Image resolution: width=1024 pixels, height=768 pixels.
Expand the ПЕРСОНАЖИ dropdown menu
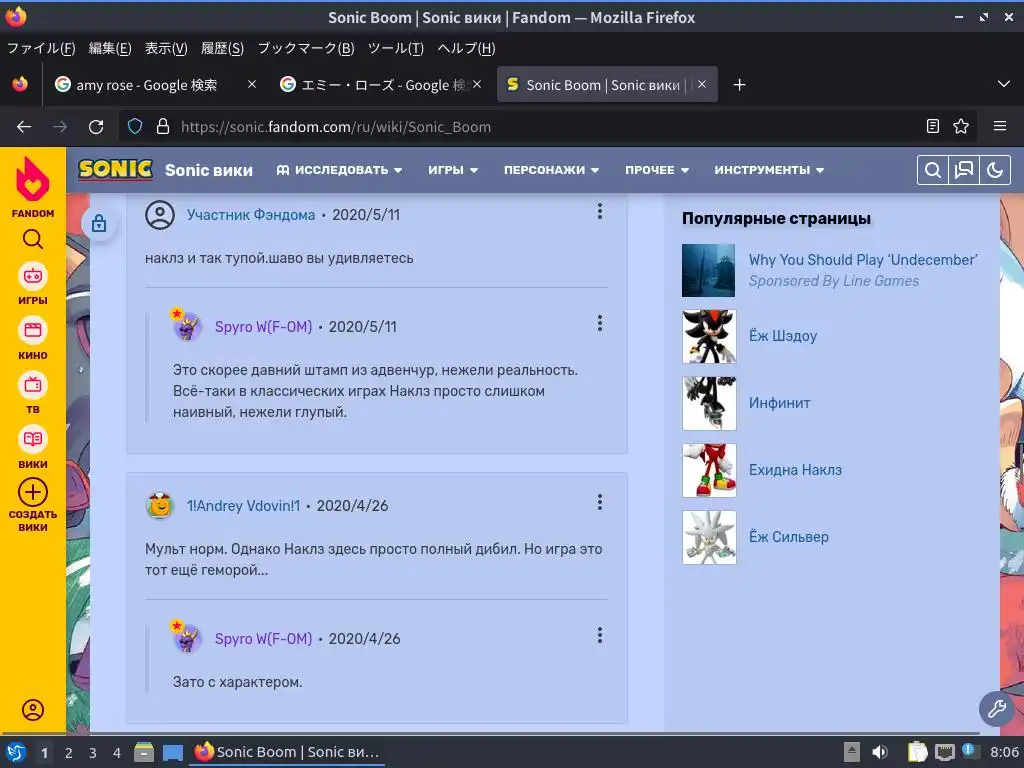[551, 170]
